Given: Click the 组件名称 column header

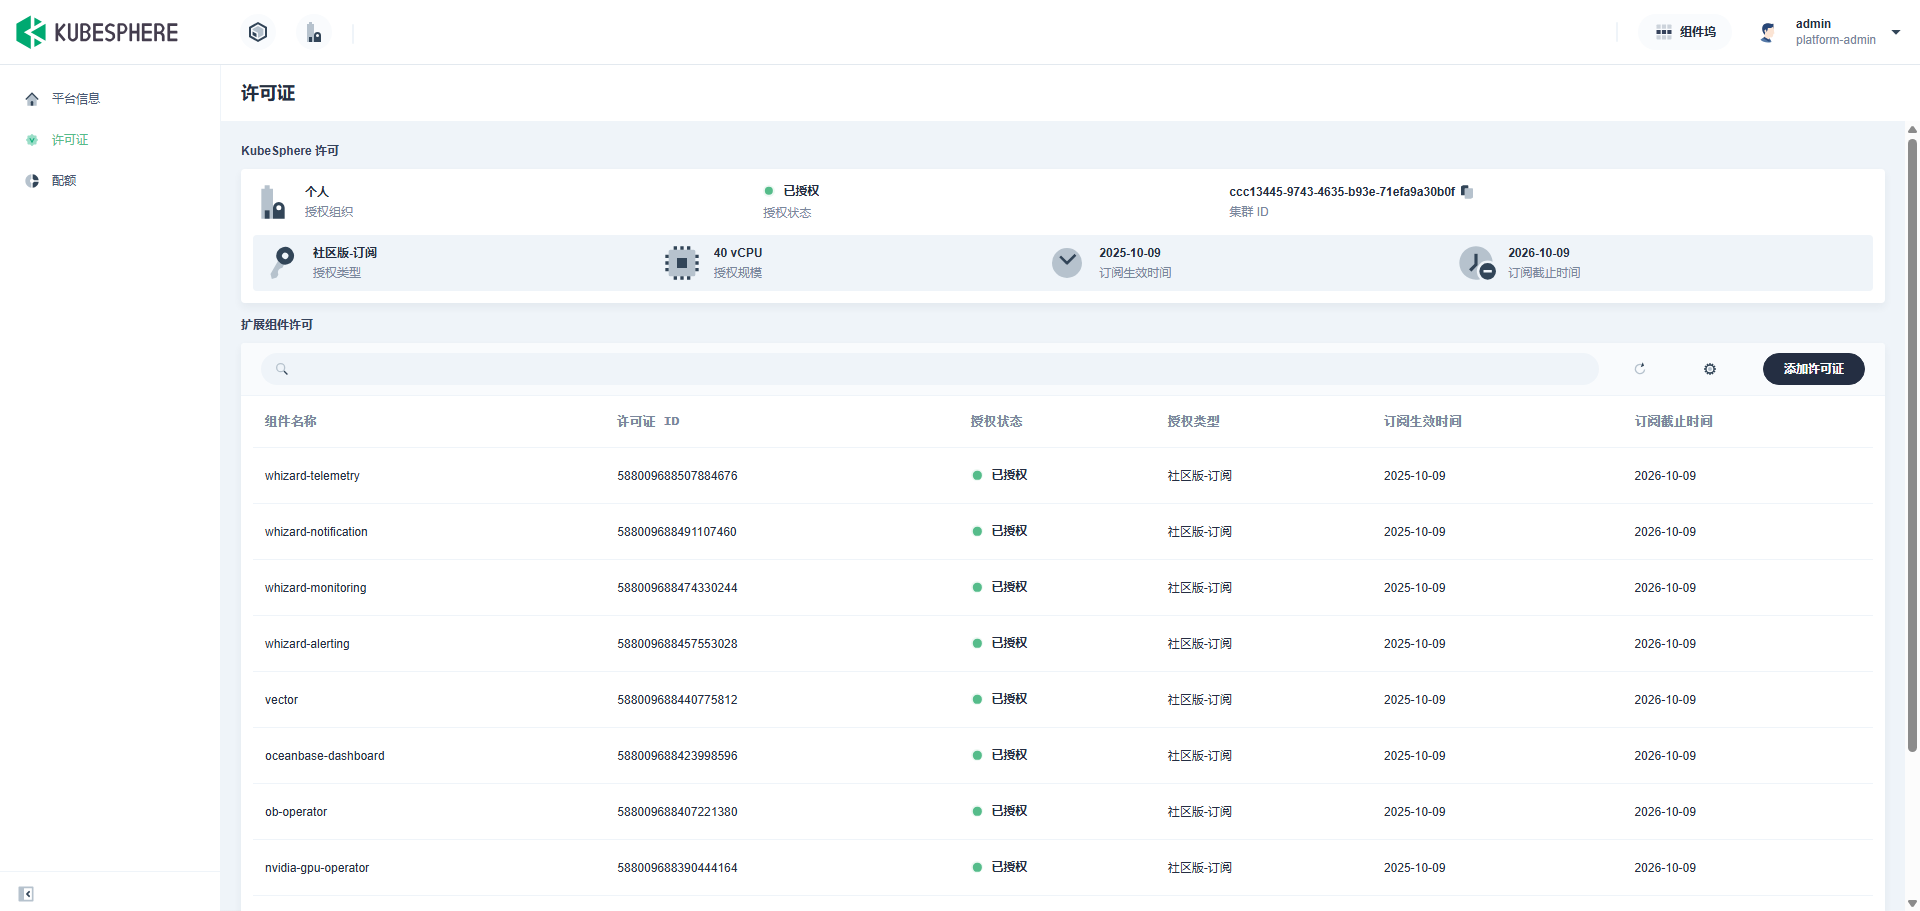Looking at the screenshot, I should 291,421.
